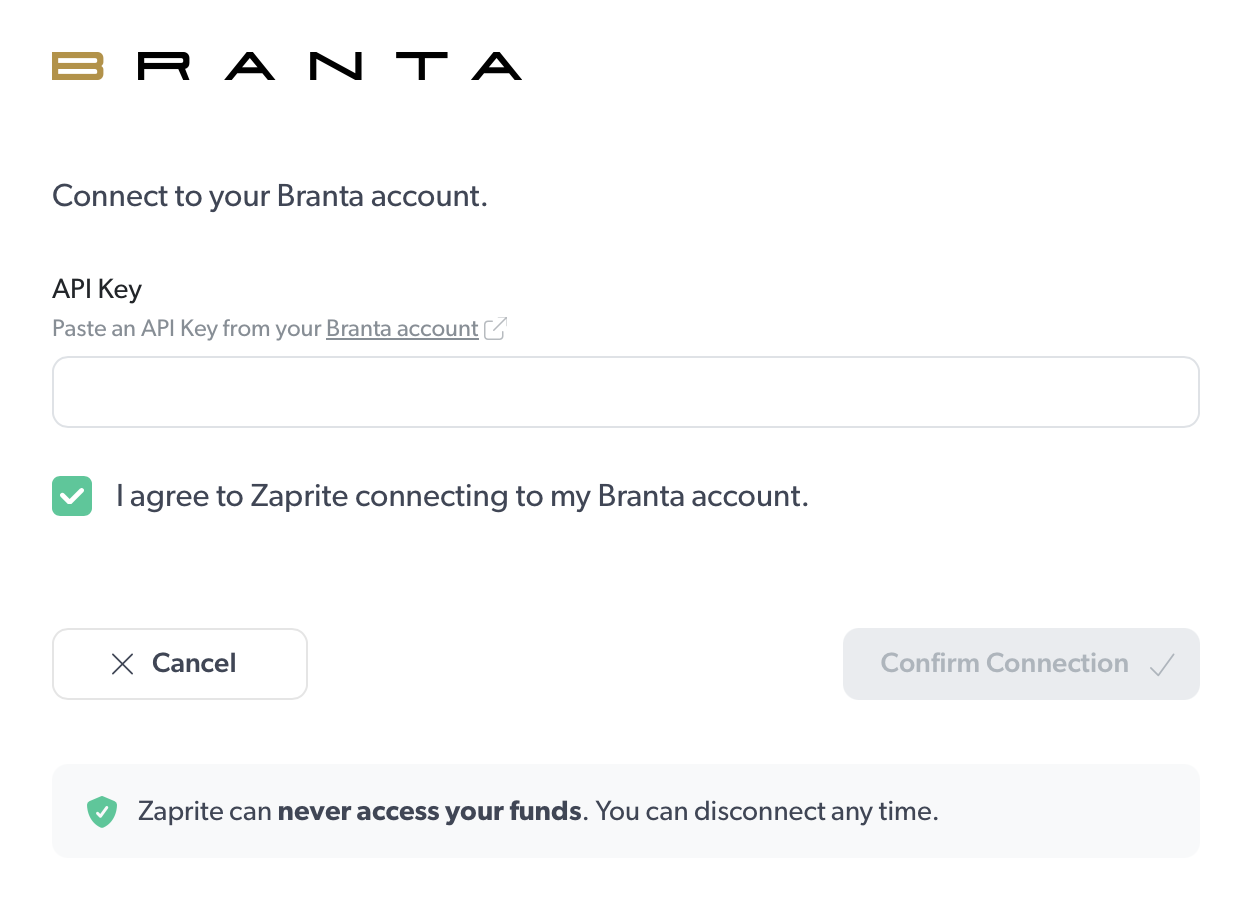Click the checkmark icon in Confirm Connection
This screenshot has width=1246, height=906.
point(1162,664)
